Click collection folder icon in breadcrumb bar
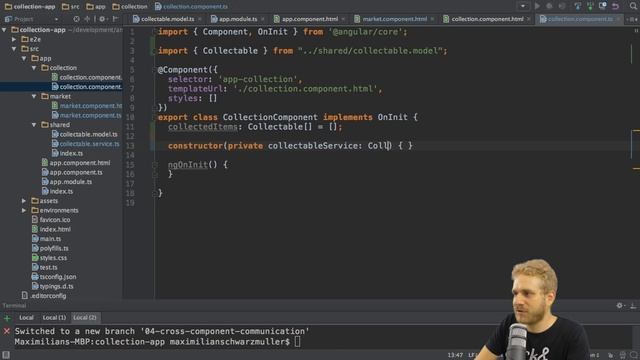640x360 pixels. click(116, 7)
